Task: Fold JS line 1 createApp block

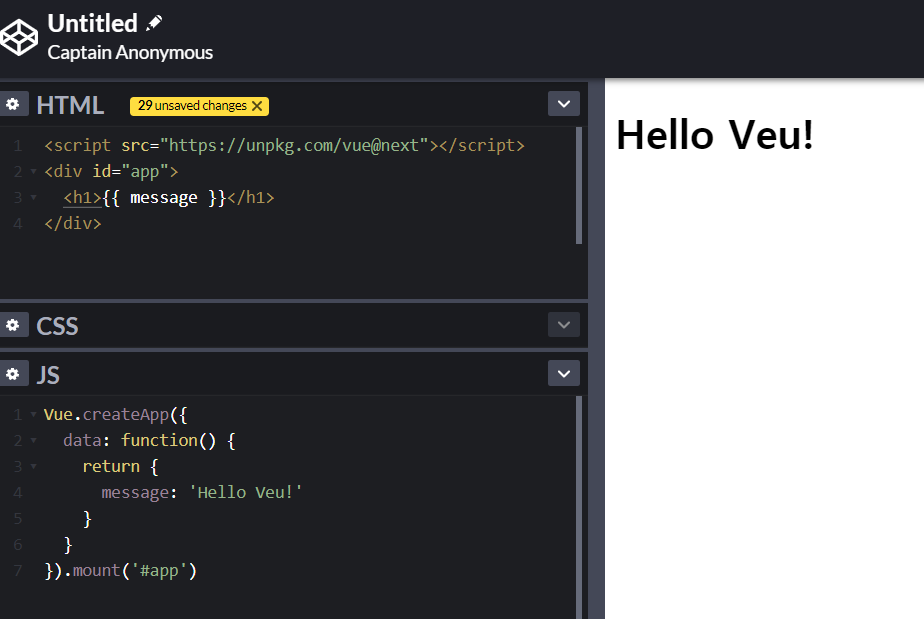Action: pyautogui.click(x=34, y=414)
